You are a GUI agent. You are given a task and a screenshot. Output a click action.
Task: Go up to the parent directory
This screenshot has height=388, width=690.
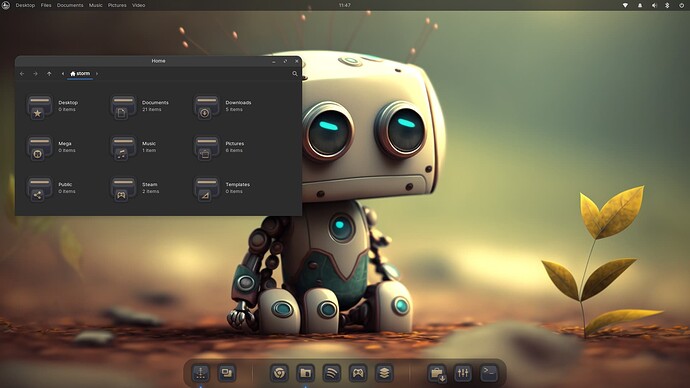tap(49, 73)
